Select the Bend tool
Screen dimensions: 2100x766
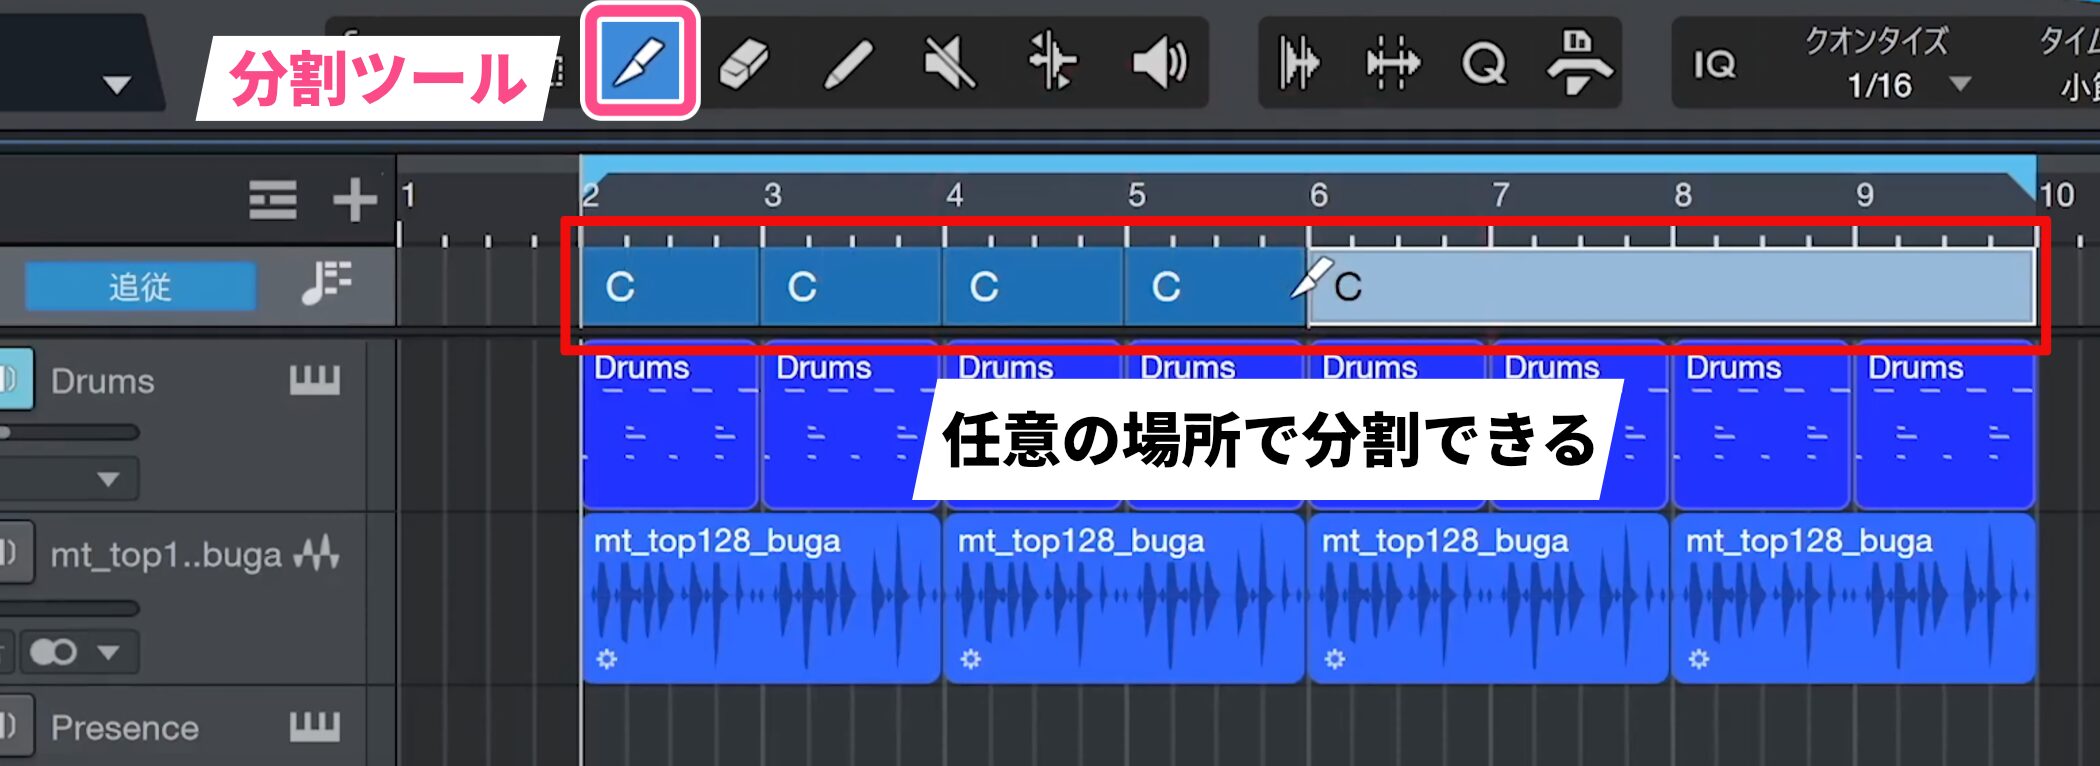(x=1052, y=62)
